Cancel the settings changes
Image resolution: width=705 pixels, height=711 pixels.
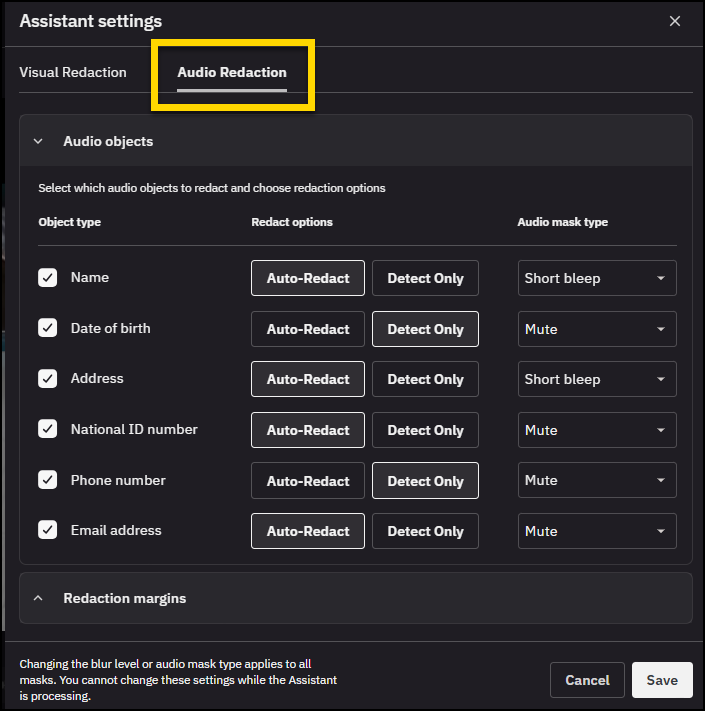tap(587, 680)
